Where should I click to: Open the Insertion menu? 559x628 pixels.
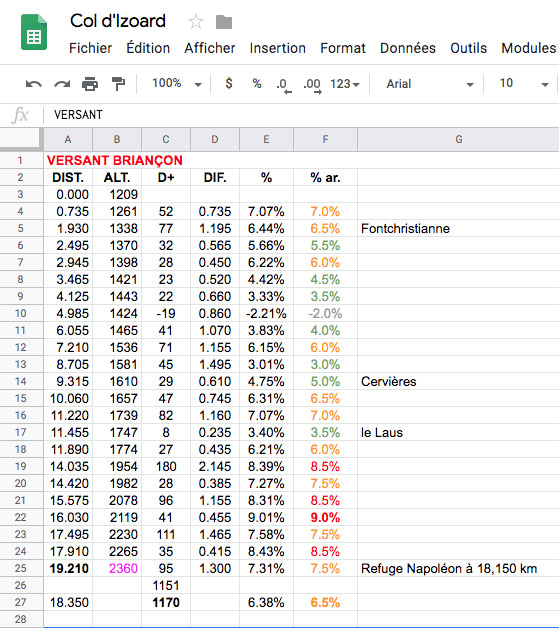(277, 48)
